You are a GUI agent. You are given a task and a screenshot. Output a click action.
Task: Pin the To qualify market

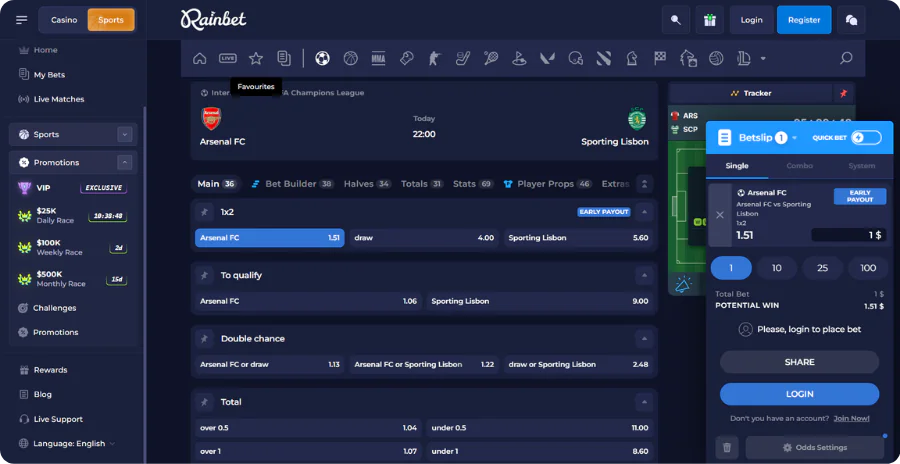204,275
